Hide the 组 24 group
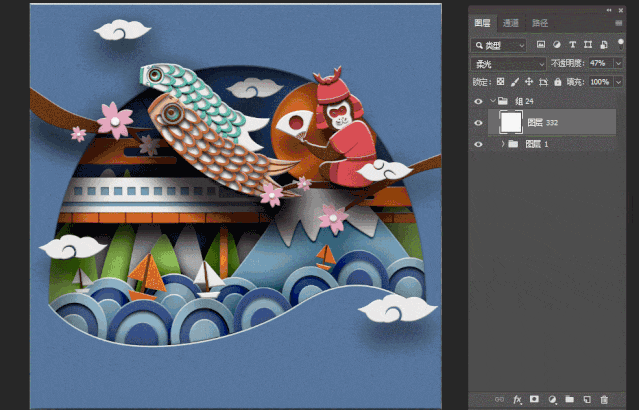 tap(478, 101)
